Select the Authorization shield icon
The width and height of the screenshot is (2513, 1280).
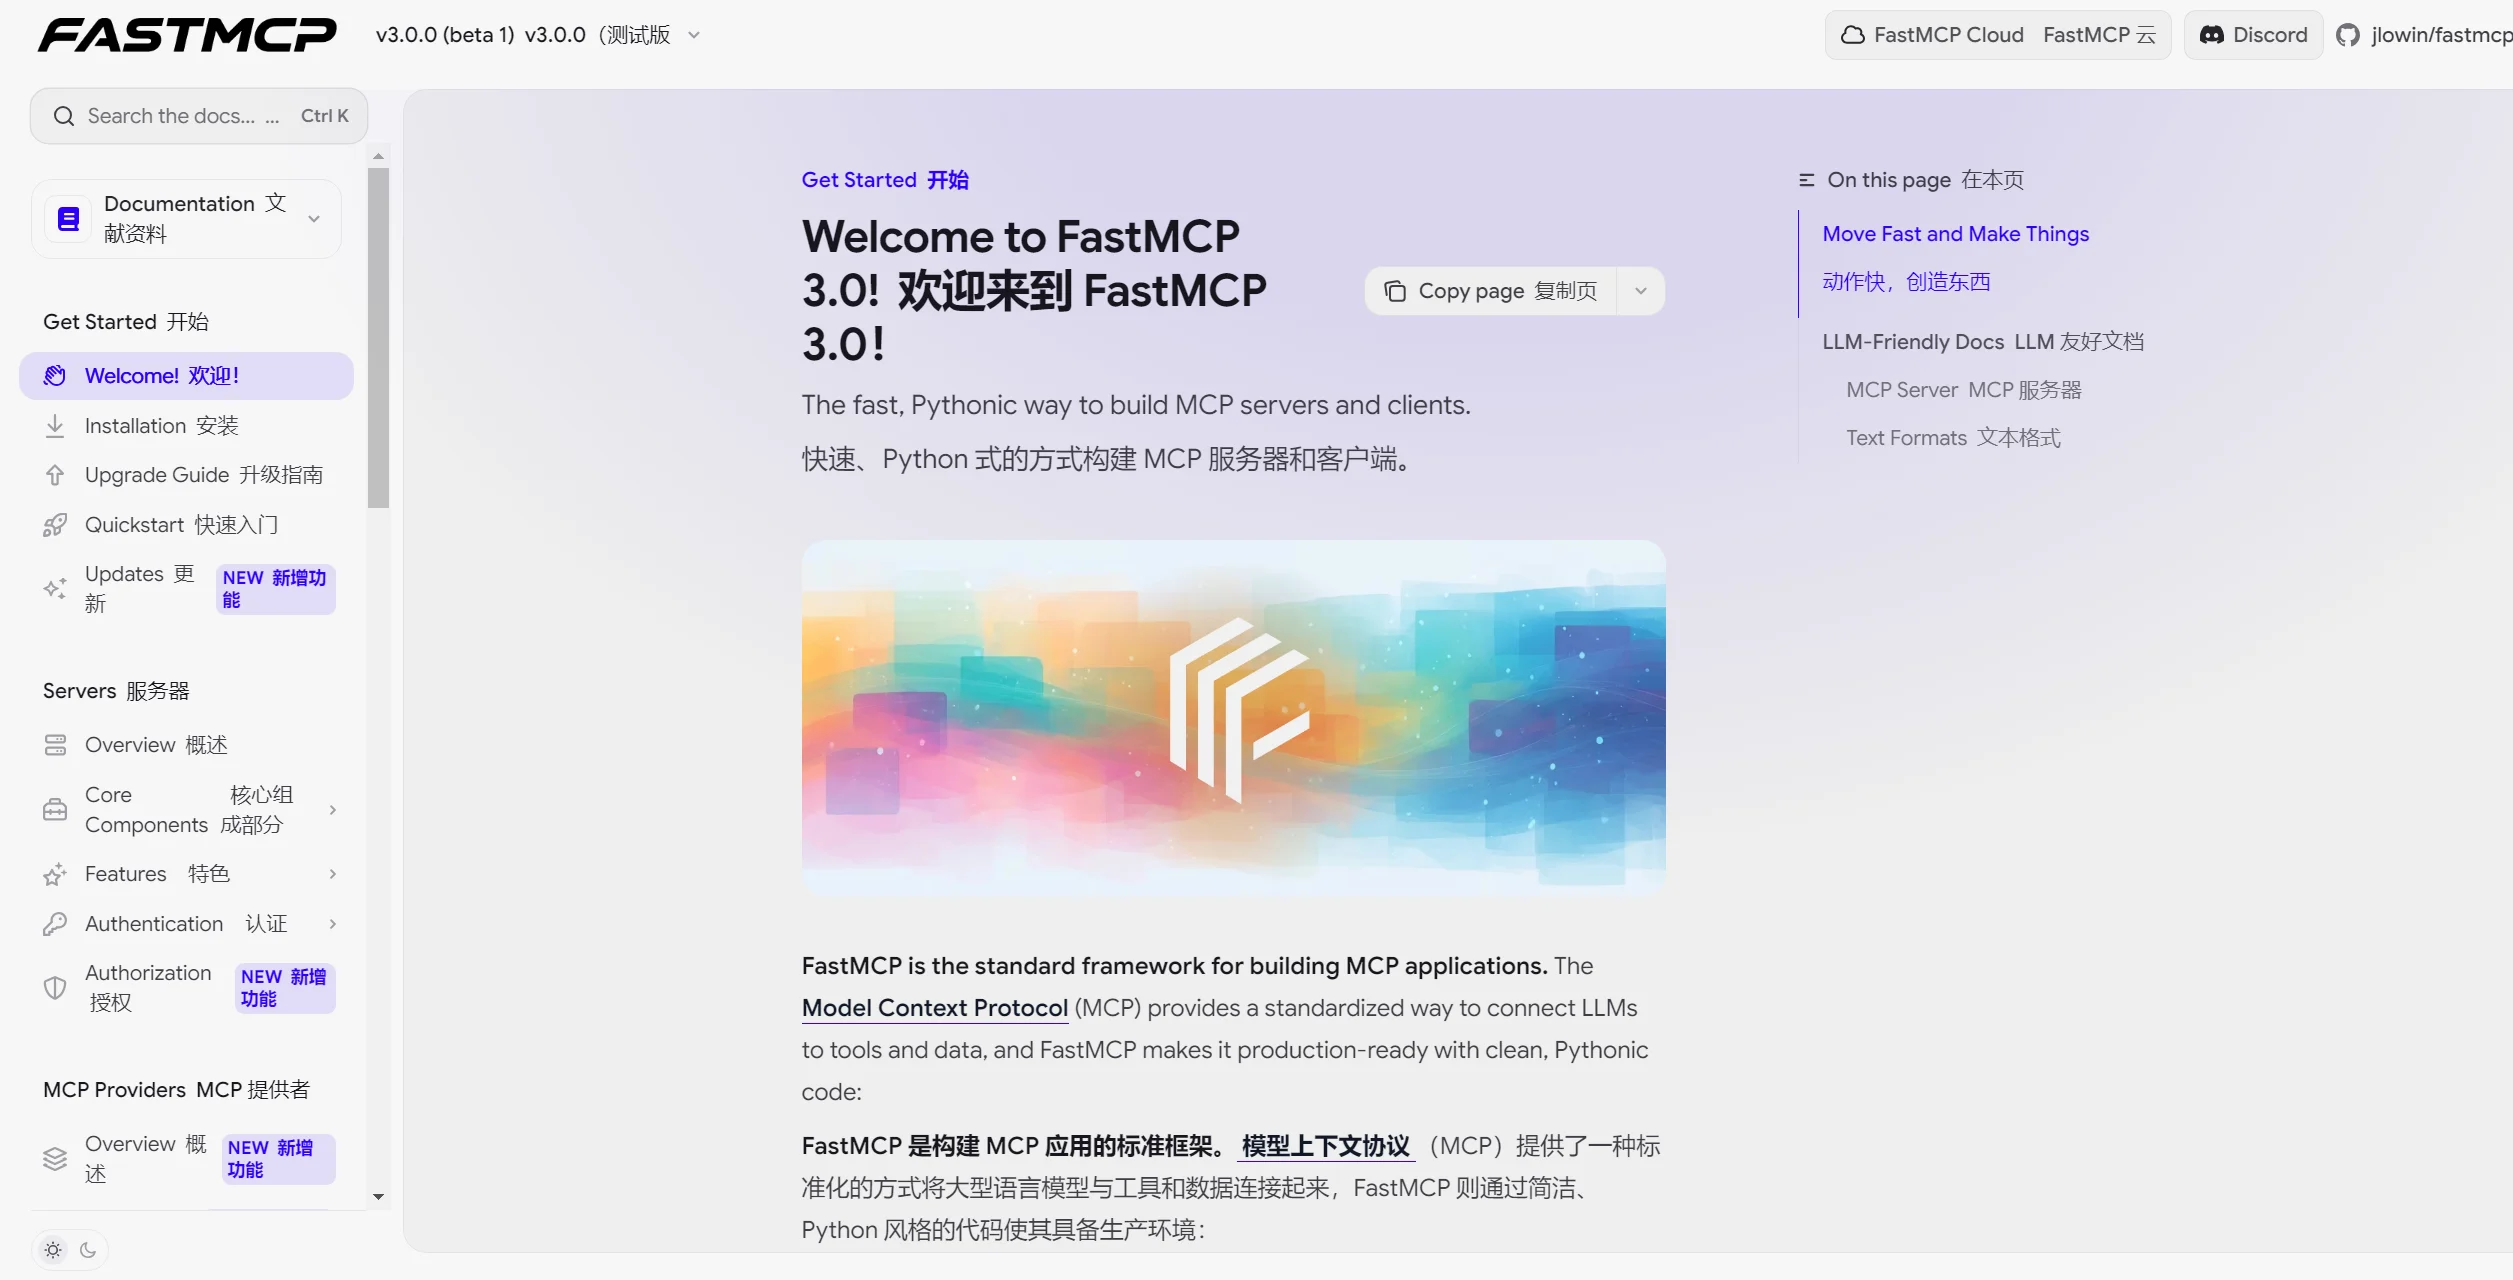[55, 987]
